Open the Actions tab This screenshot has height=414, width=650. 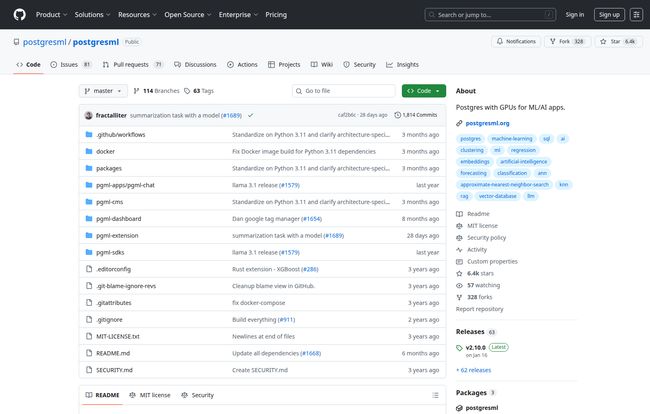tap(243, 65)
